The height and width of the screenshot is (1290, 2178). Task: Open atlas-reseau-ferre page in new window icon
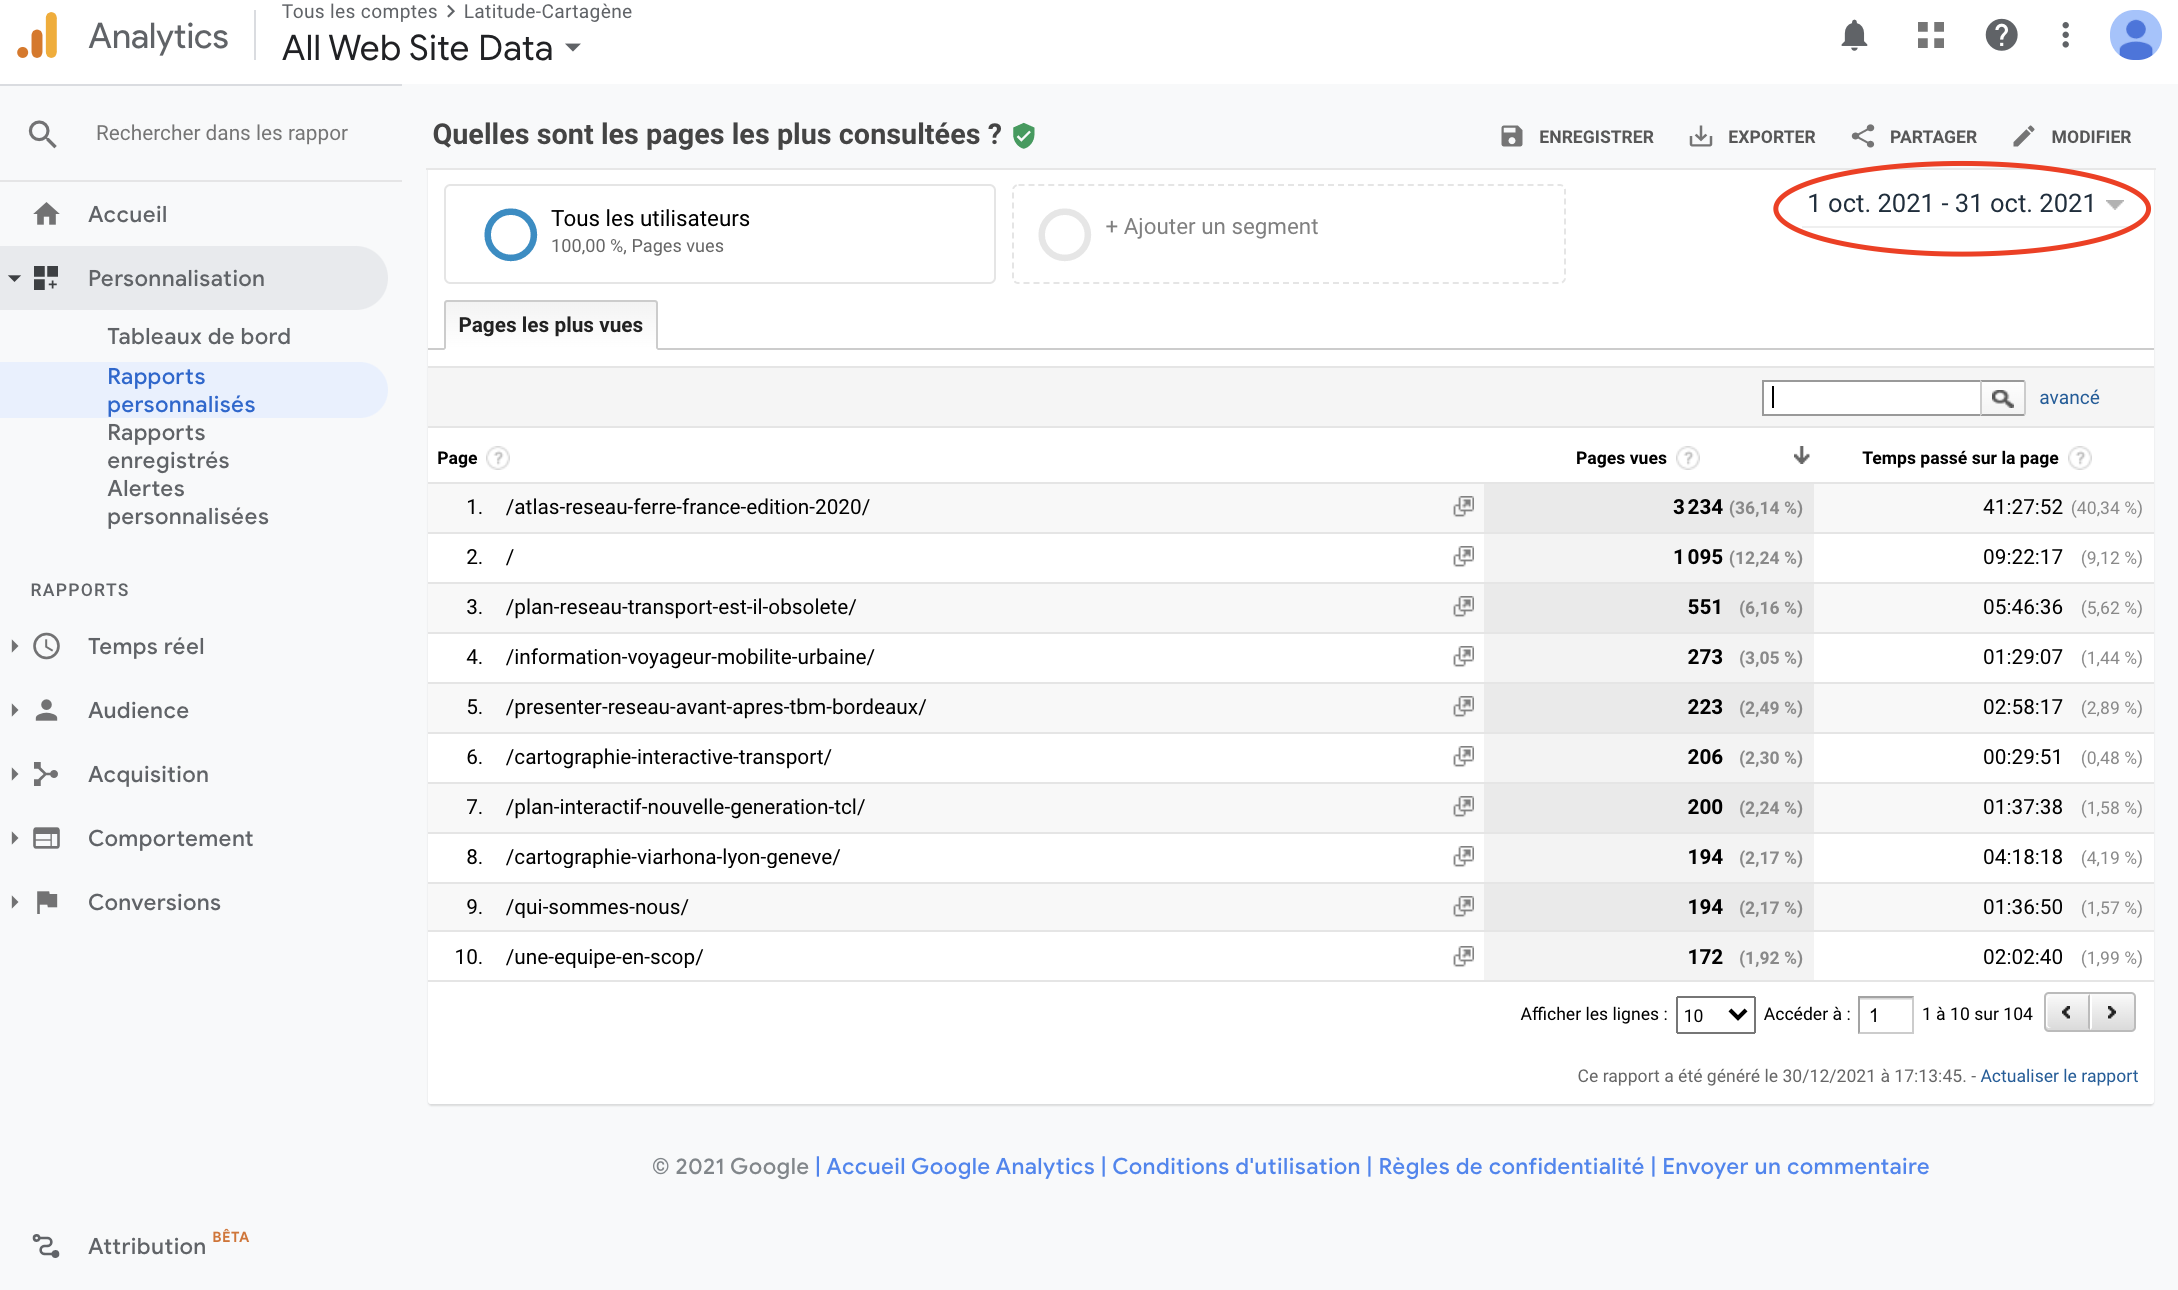[x=1463, y=507]
